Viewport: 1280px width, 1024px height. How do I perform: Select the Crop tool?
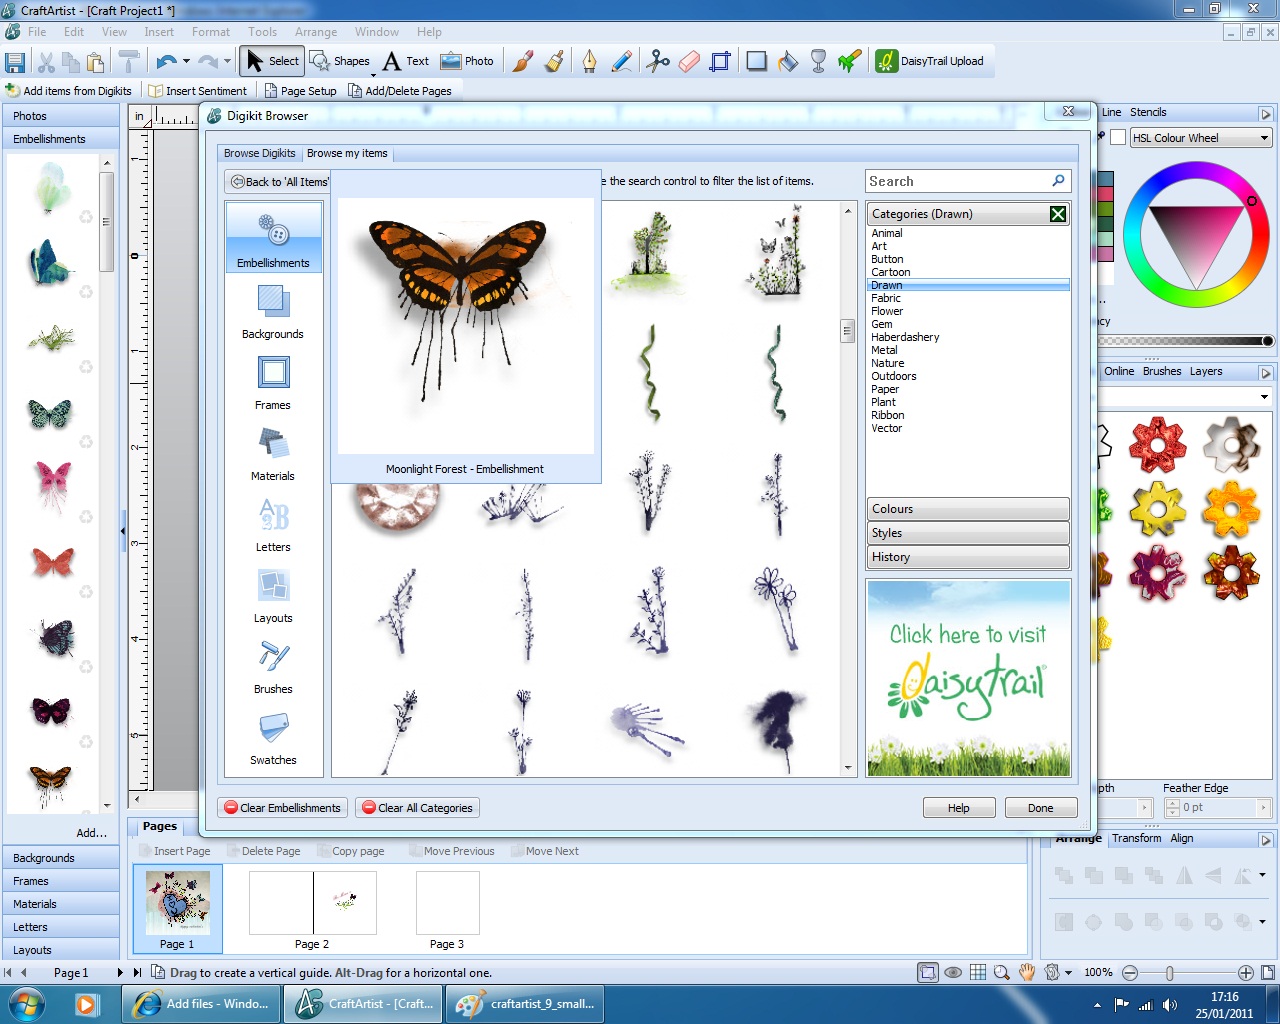(x=720, y=61)
